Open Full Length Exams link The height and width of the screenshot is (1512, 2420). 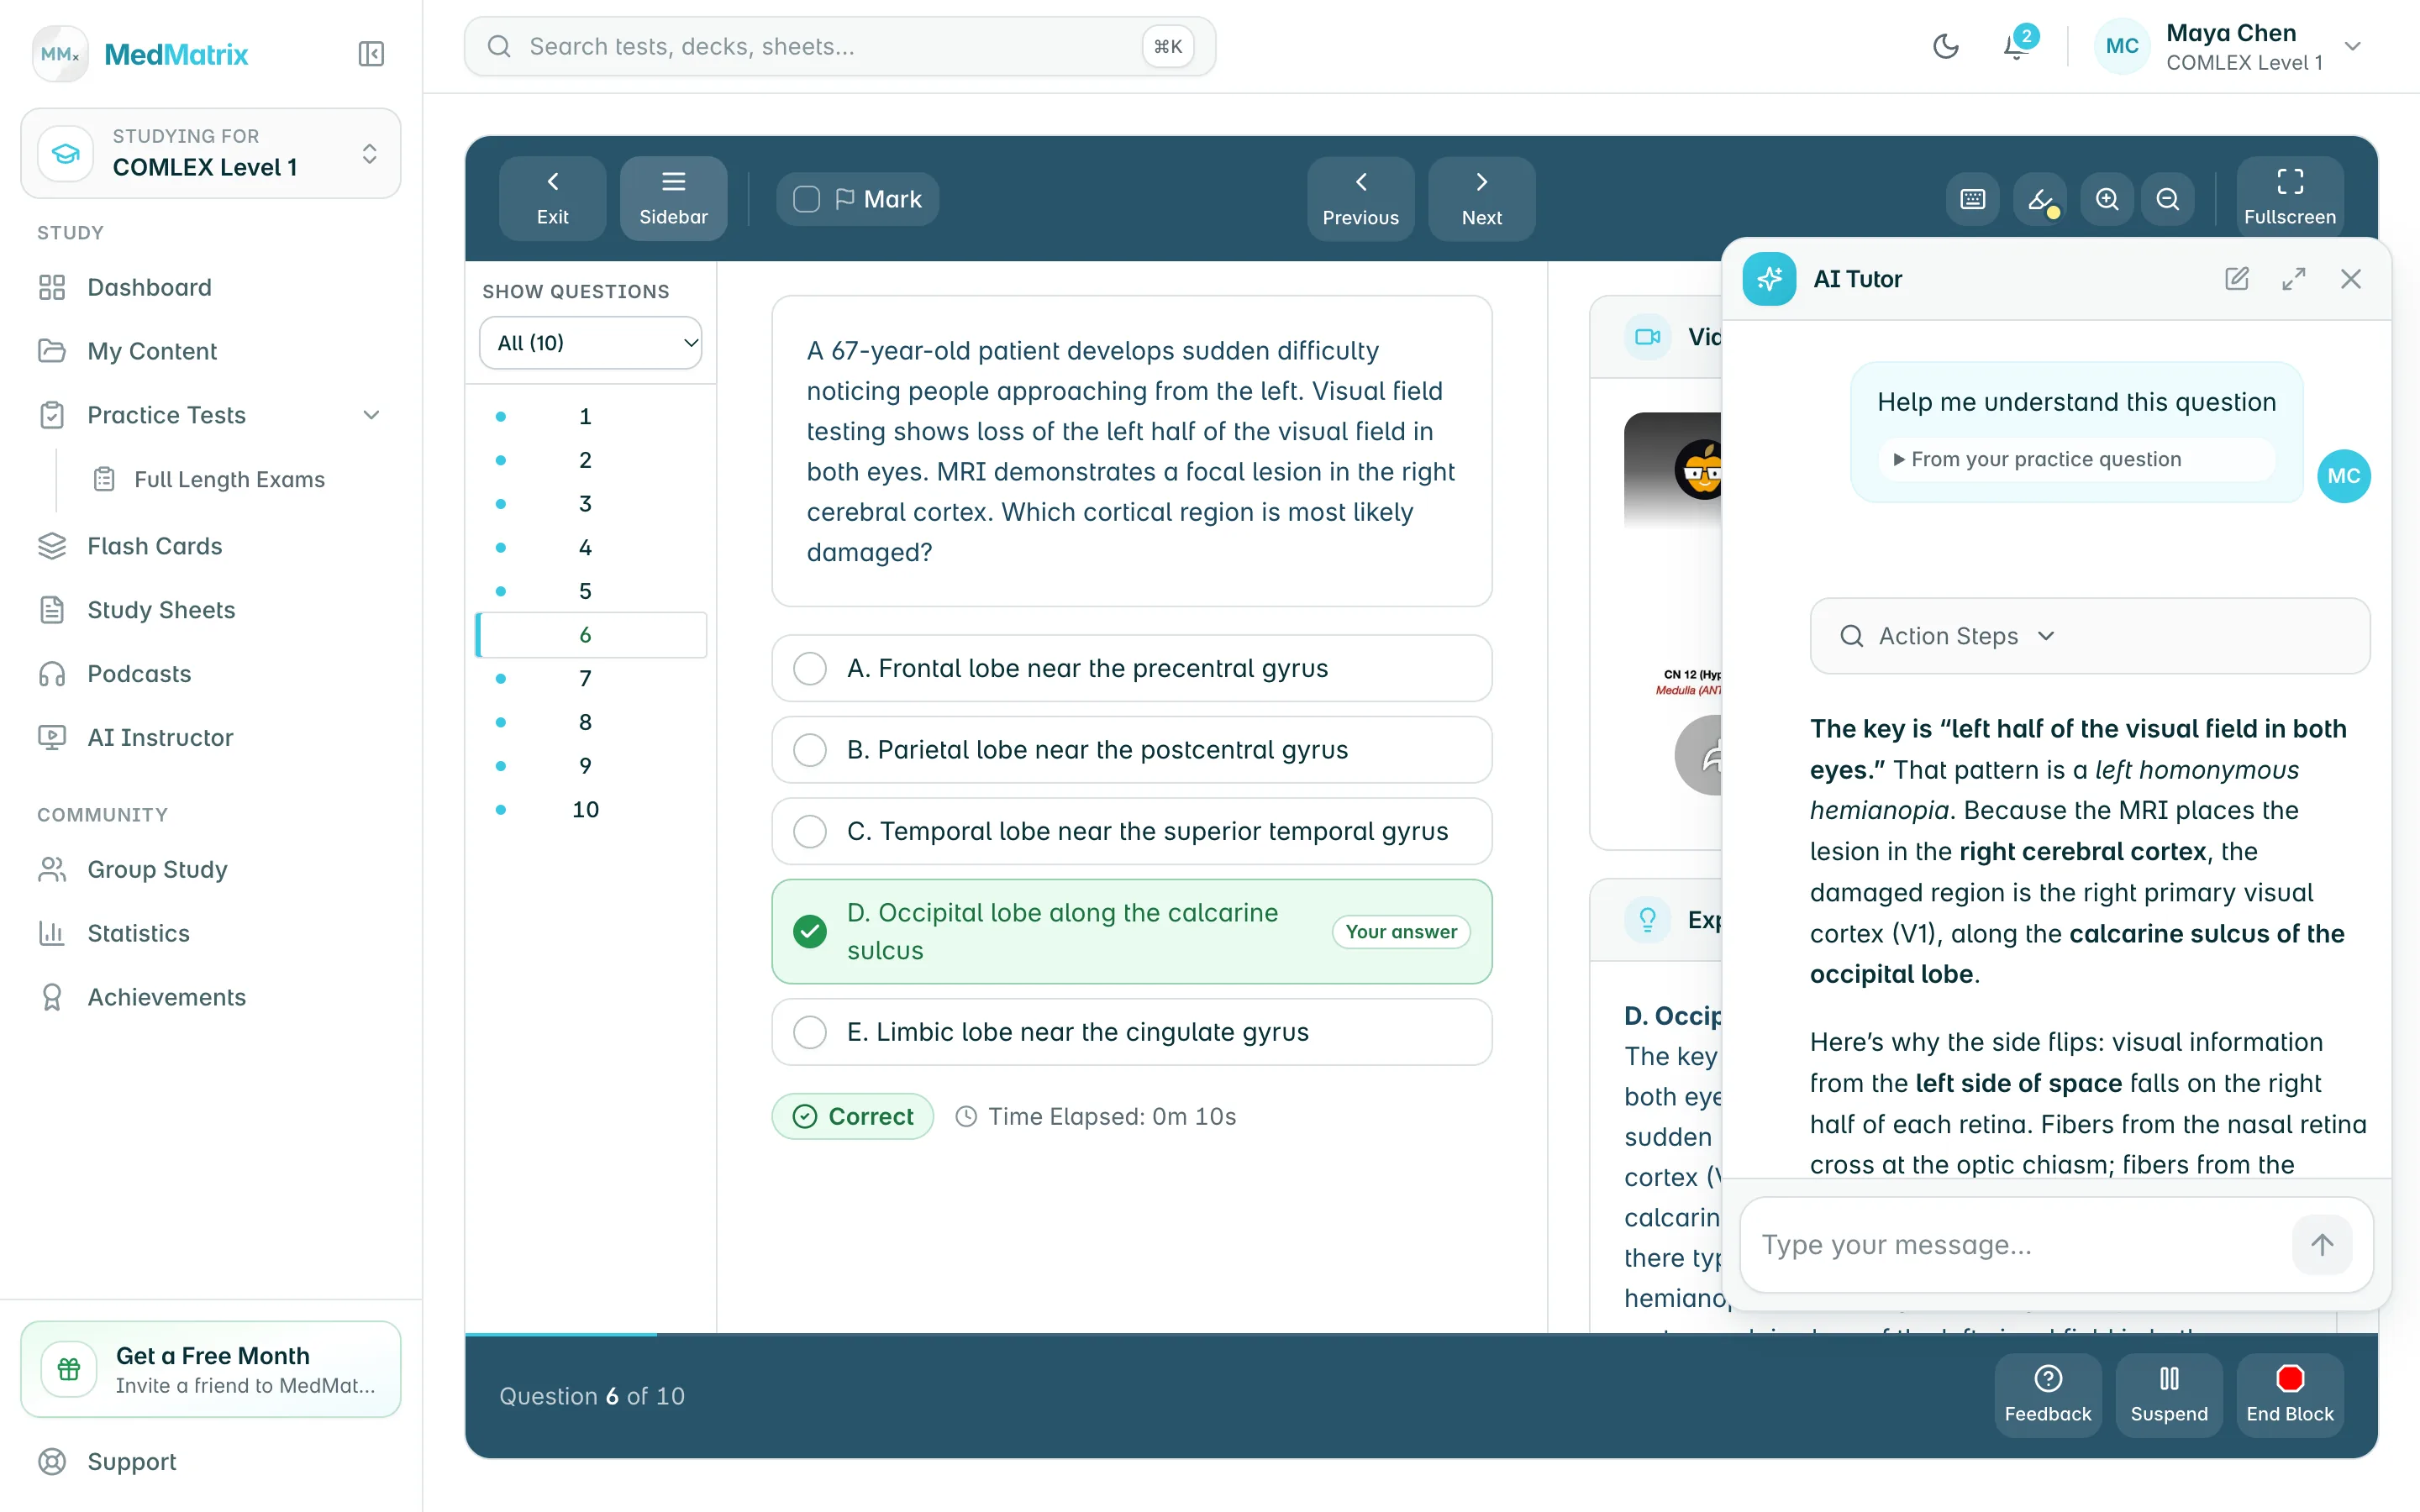pyautogui.click(x=229, y=480)
